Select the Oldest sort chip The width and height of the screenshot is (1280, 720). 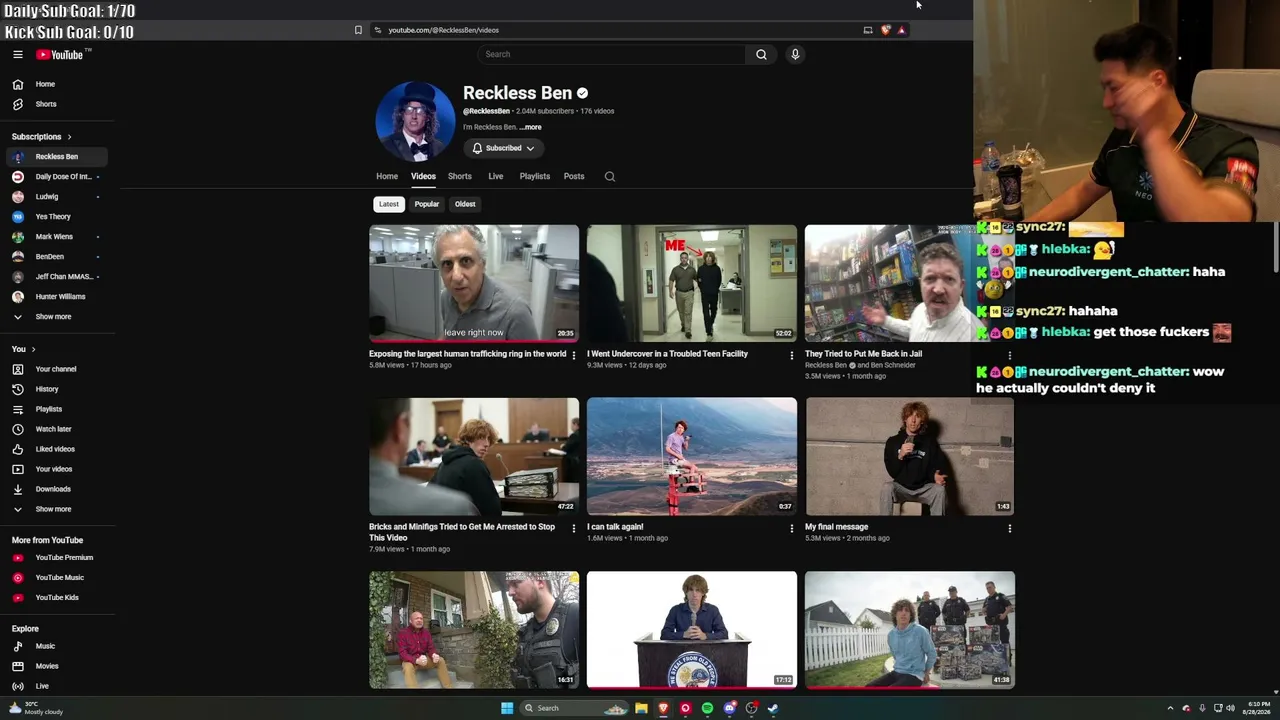465,204
